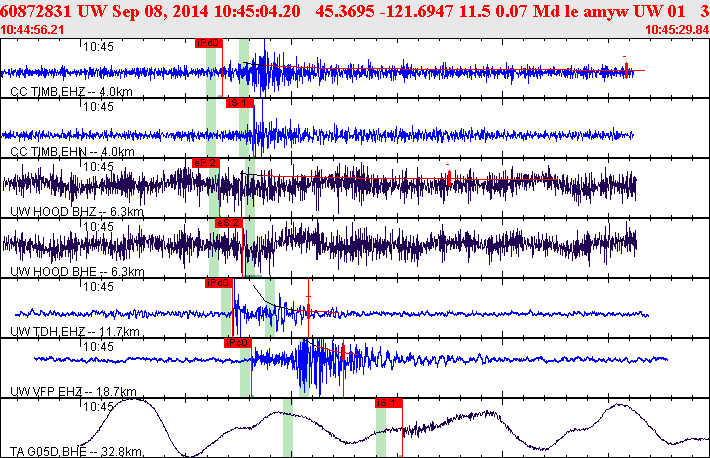
Task: Select the iPd0 pick flag on TJMB EHZ
Action: 209,43
